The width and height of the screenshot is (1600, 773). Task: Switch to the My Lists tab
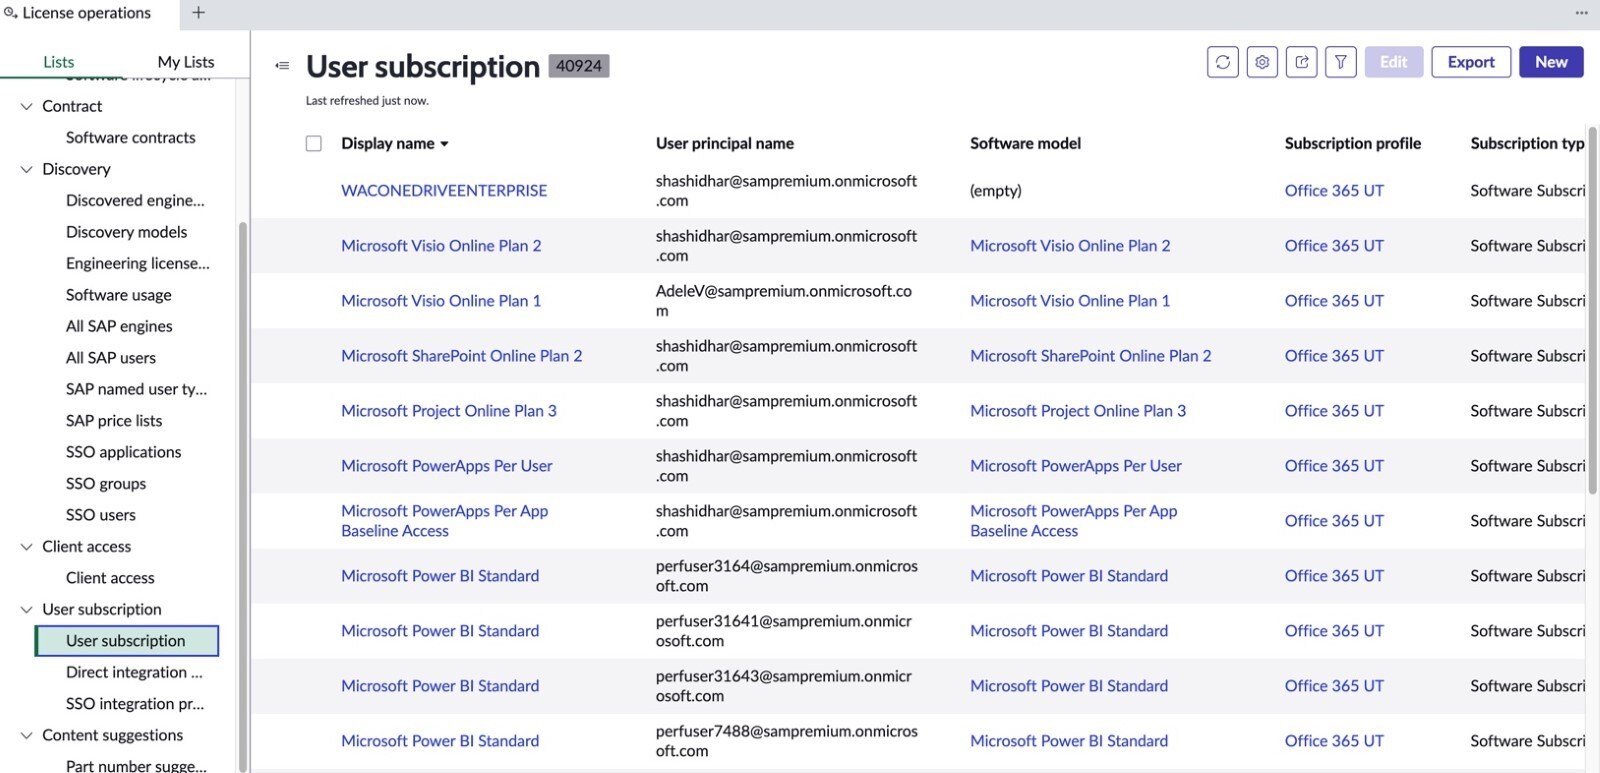186,62
